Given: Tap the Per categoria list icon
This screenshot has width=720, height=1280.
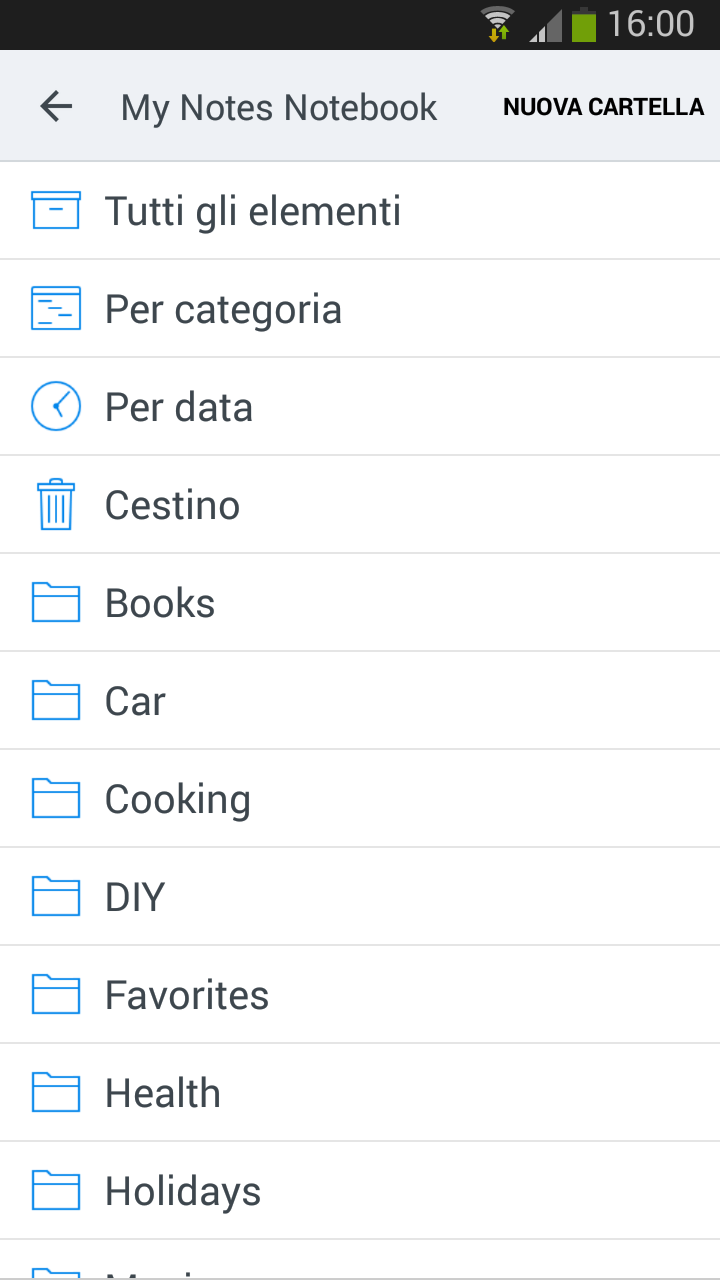Looking at the screenshot, I should coord(56,309).
